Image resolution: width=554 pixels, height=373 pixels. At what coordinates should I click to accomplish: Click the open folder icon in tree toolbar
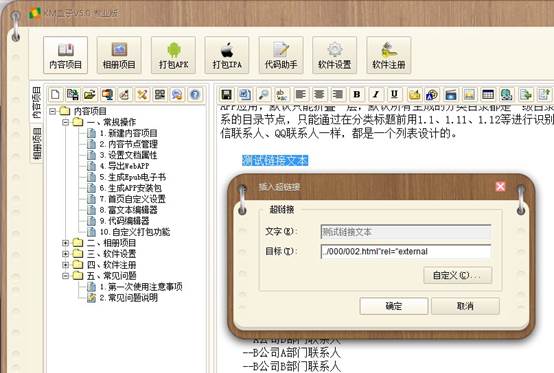tap(90, 95)
